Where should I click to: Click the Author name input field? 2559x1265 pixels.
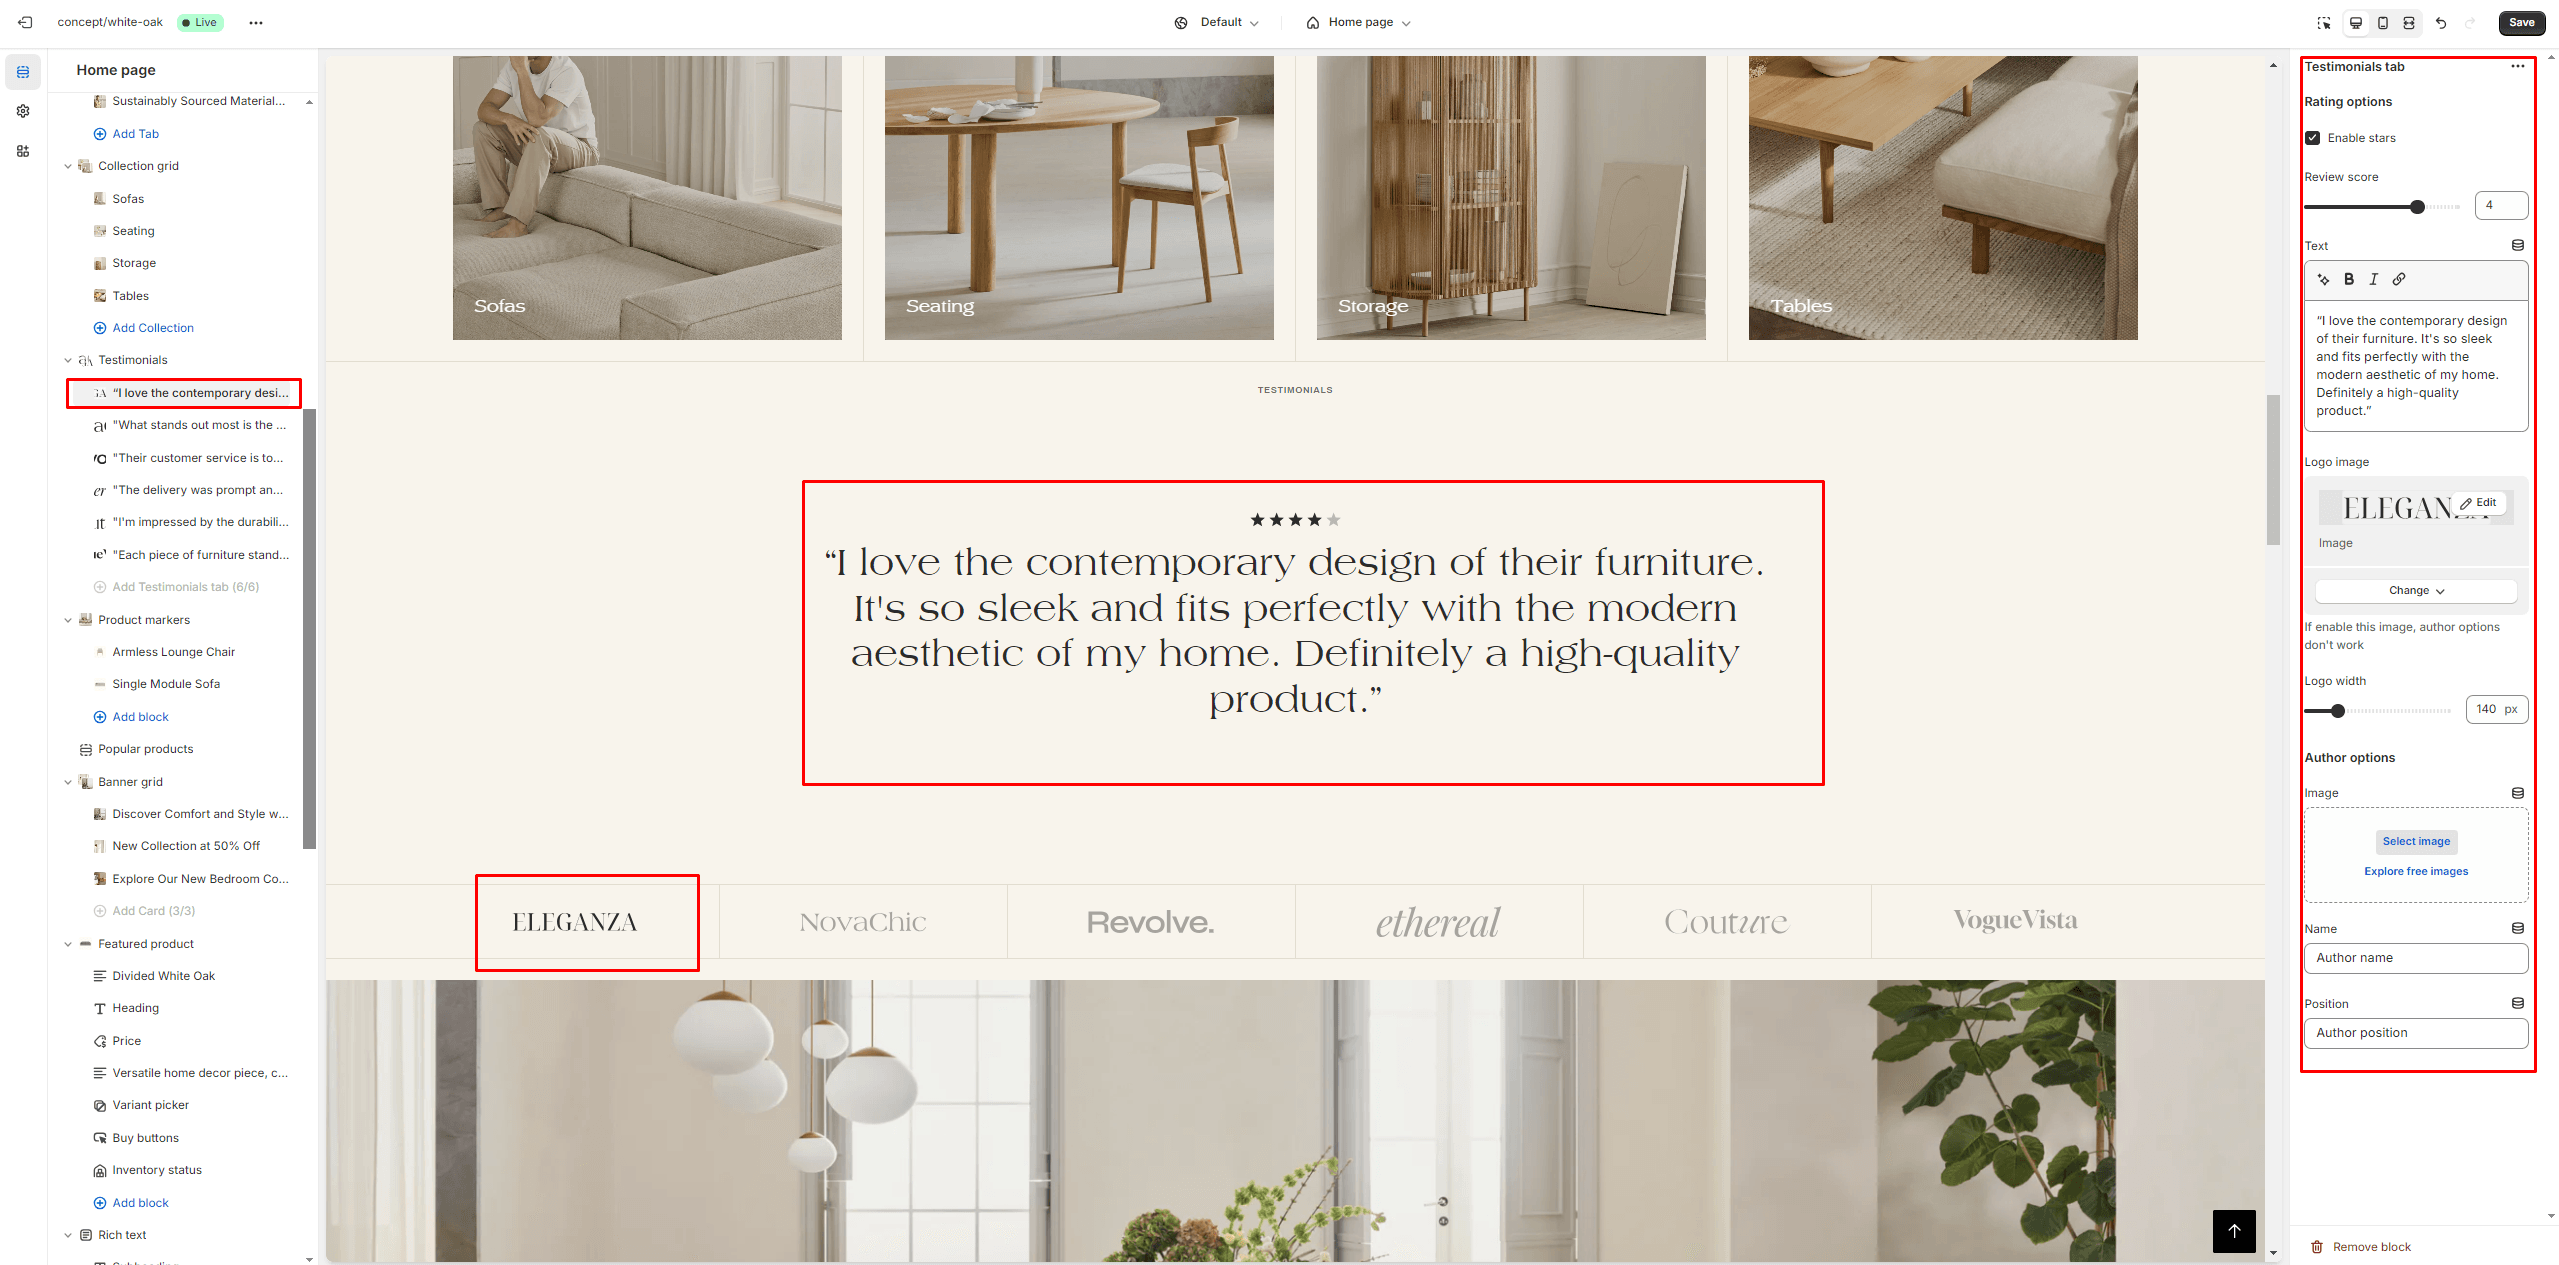pyautogui.click(x=2416, y=958)
